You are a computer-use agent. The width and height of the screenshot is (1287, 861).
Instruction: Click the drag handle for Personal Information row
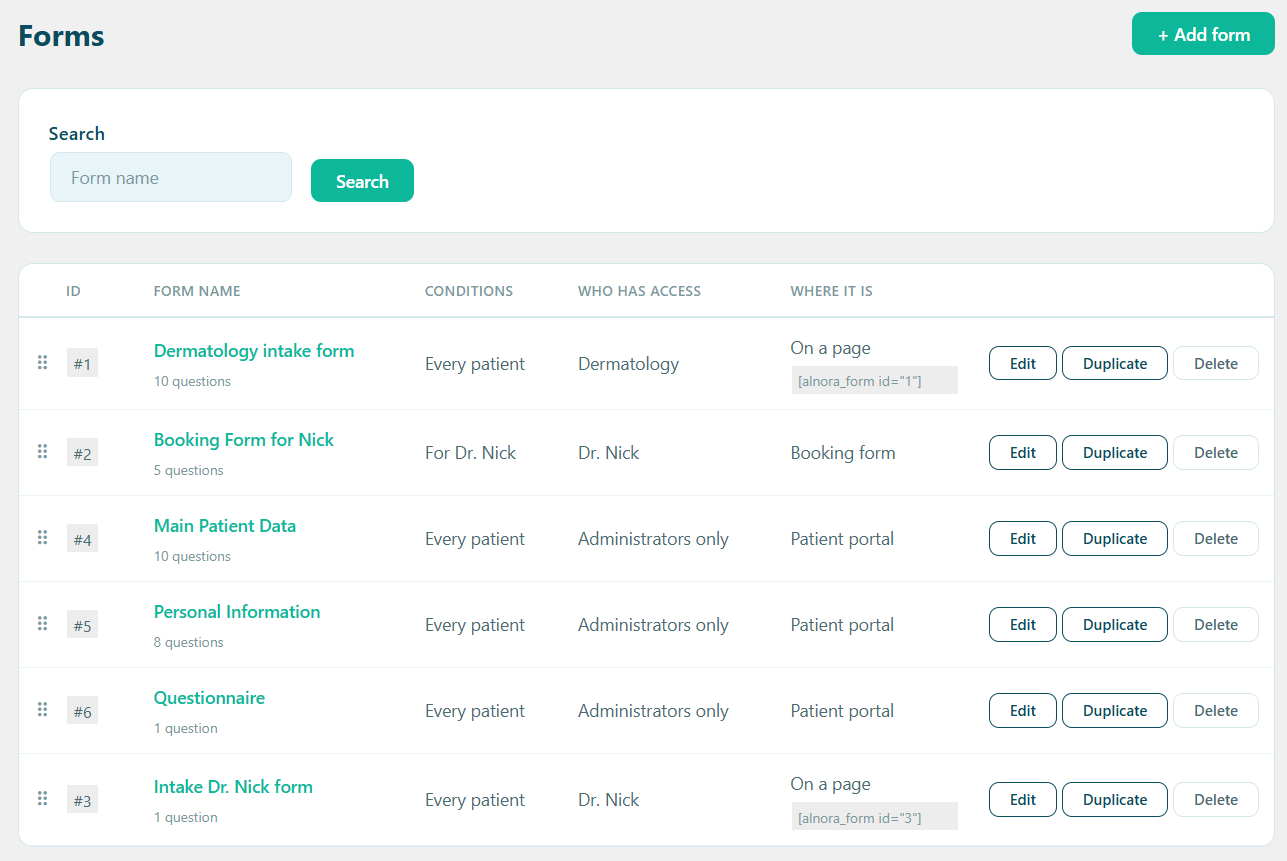pyautogui.click(x=42, y=623)
